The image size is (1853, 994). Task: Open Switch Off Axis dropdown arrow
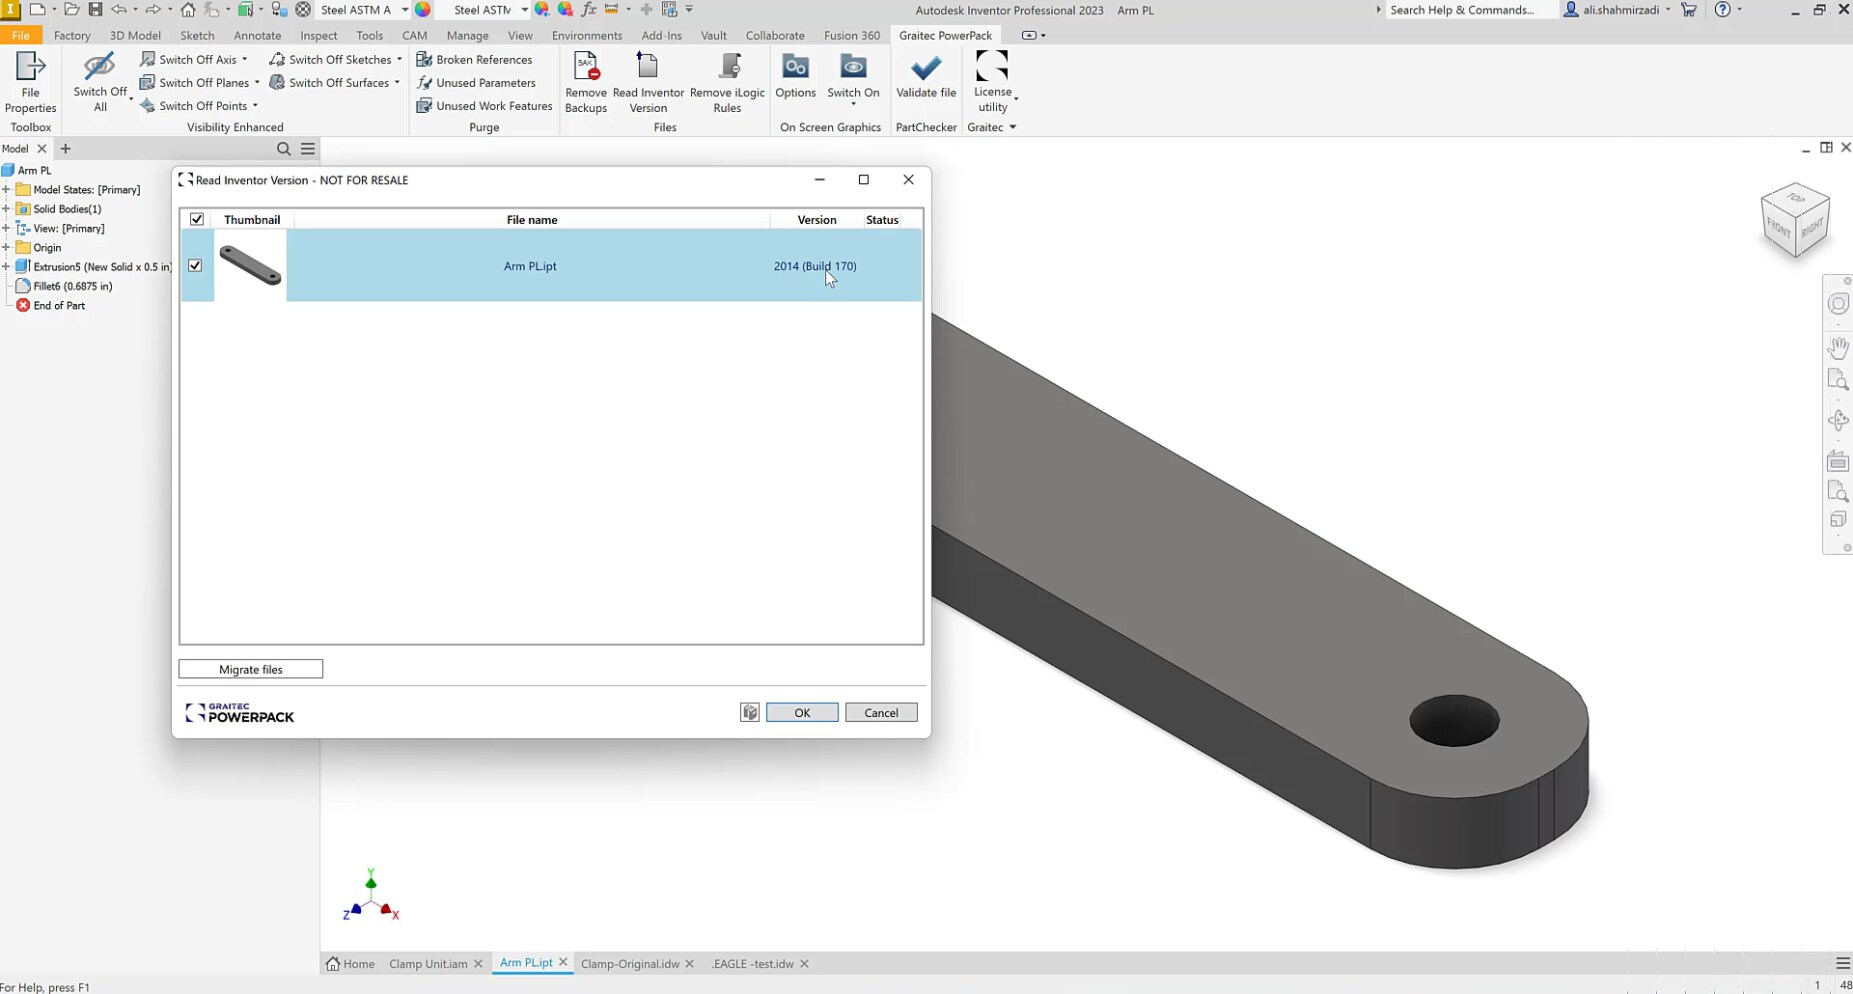[x=245, y=59]
